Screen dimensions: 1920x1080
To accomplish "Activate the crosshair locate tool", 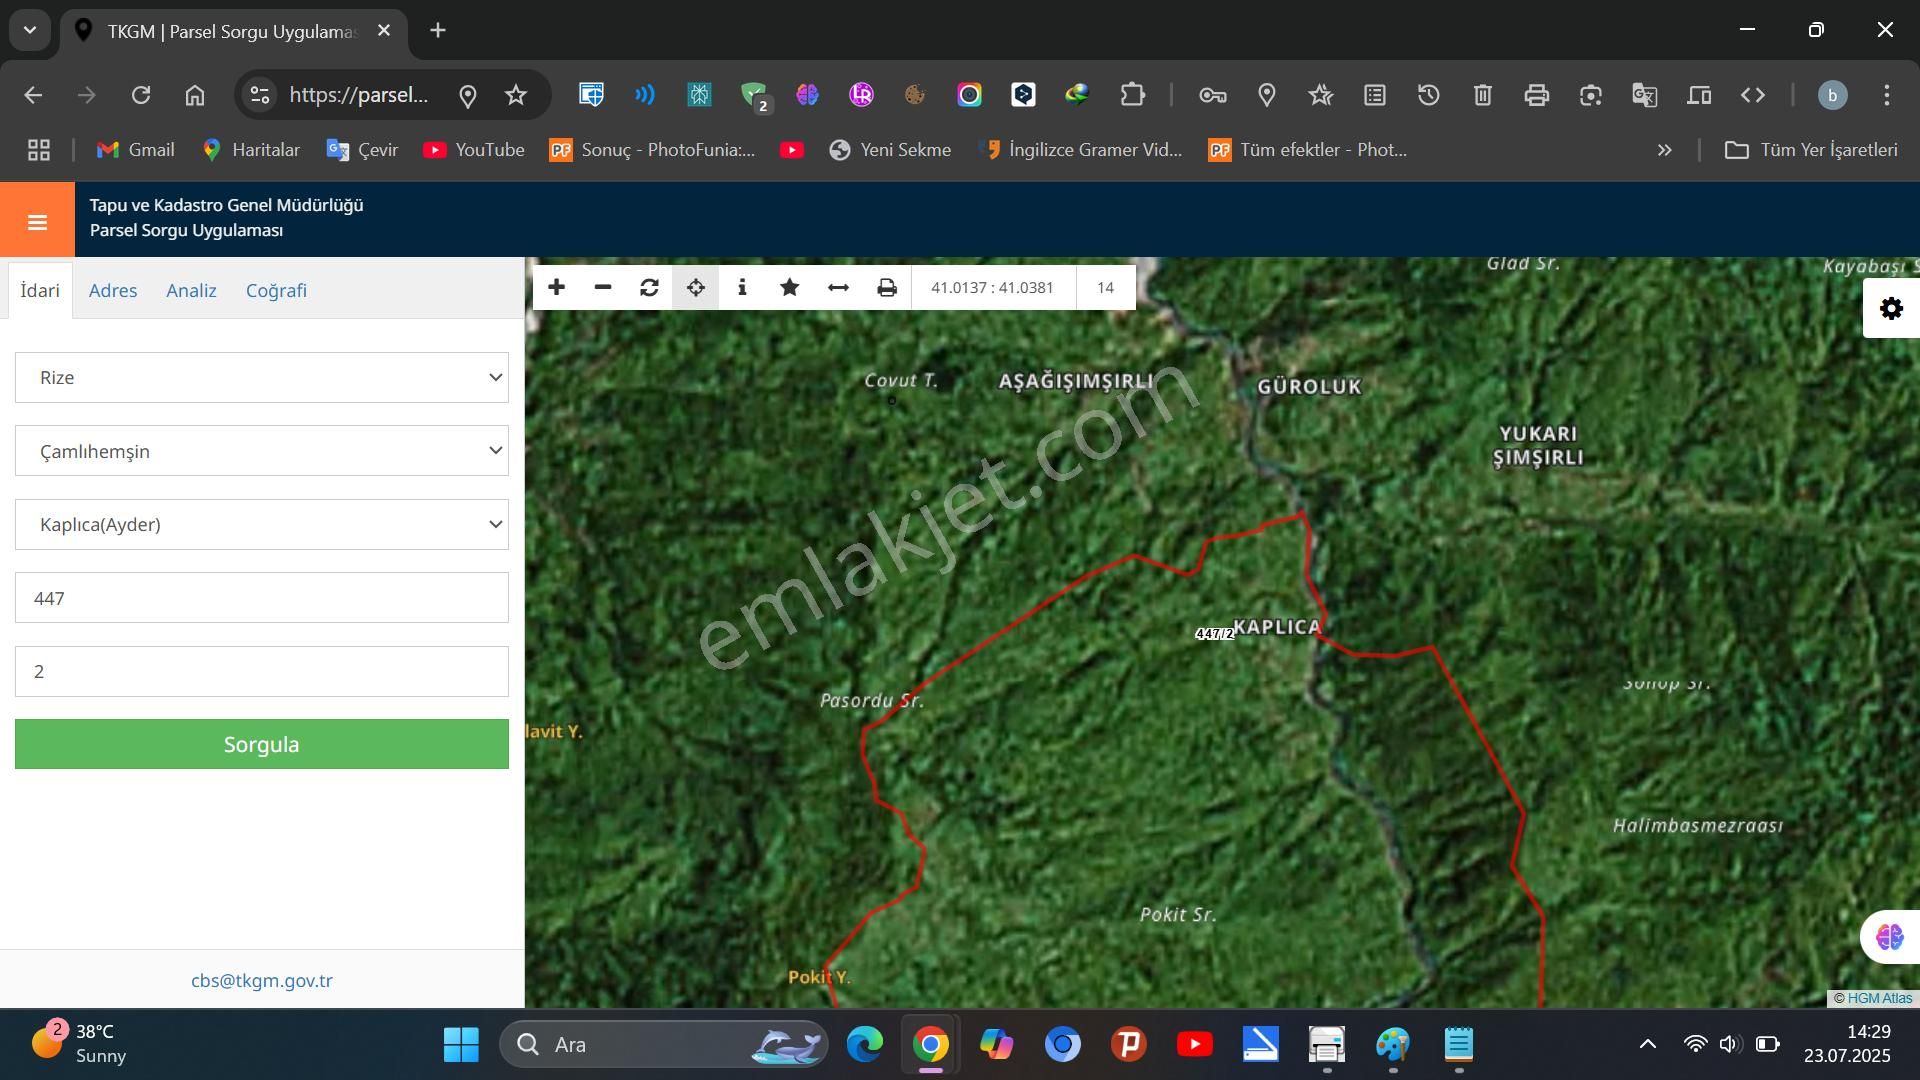I will coord(696,288).
